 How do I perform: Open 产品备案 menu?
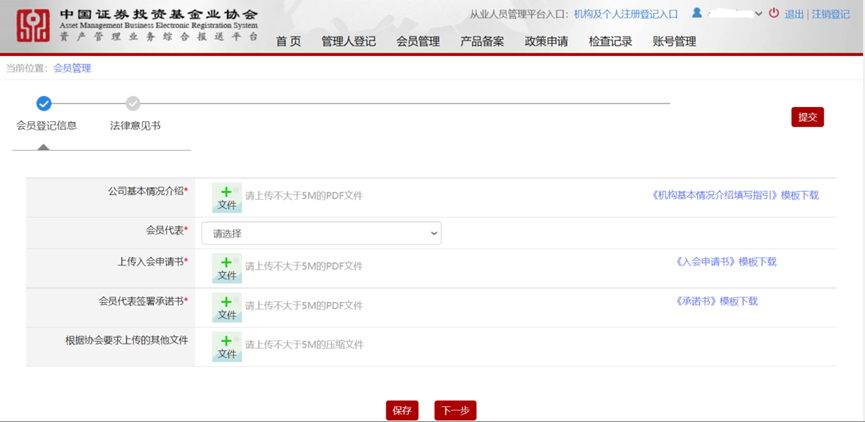tap(482, 41)
